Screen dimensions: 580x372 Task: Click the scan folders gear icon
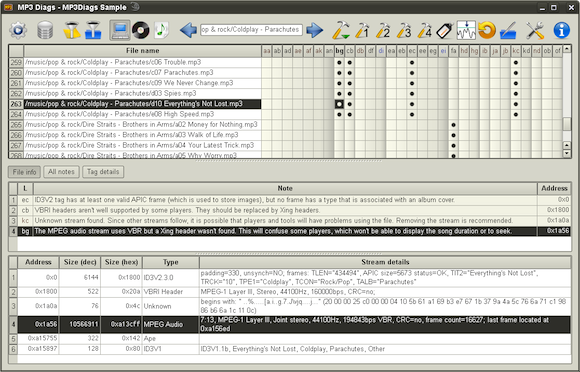click(18, 30)
